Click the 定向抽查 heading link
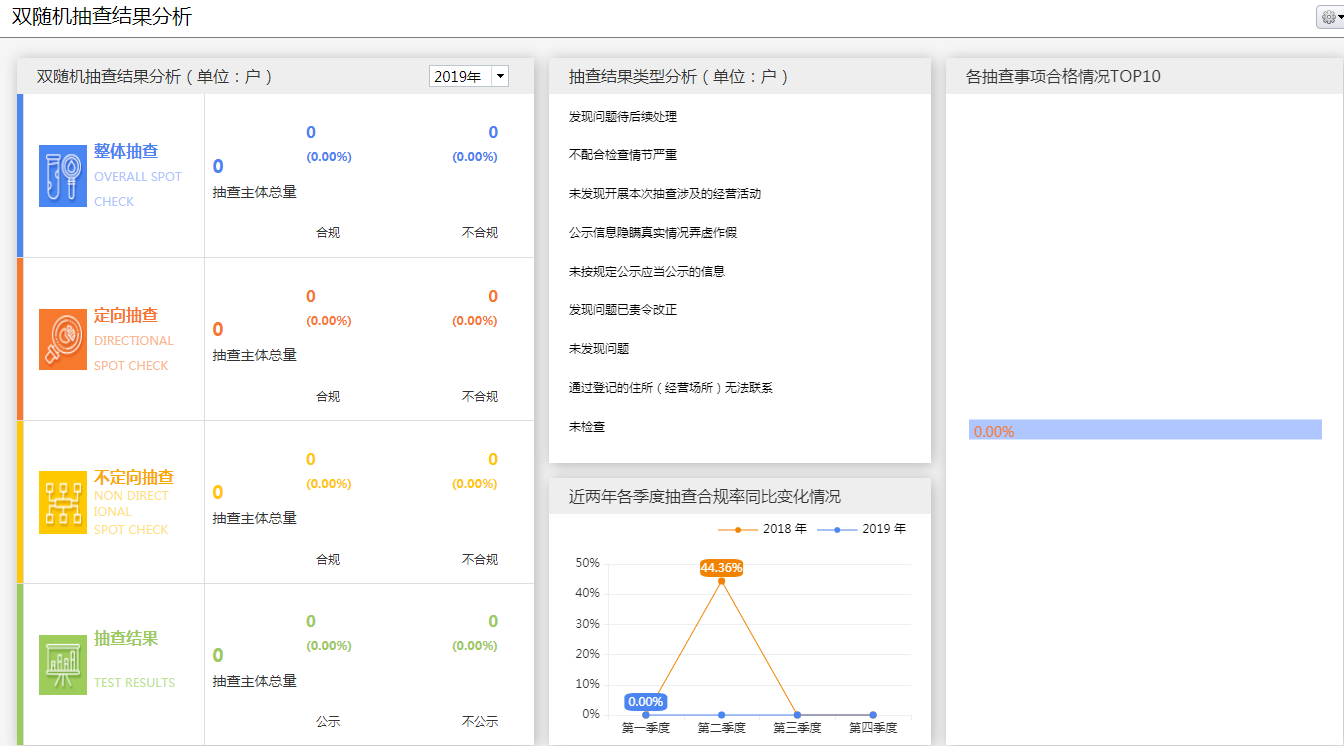Viewport: 1344px width, 746px height. tap(126, 315)
